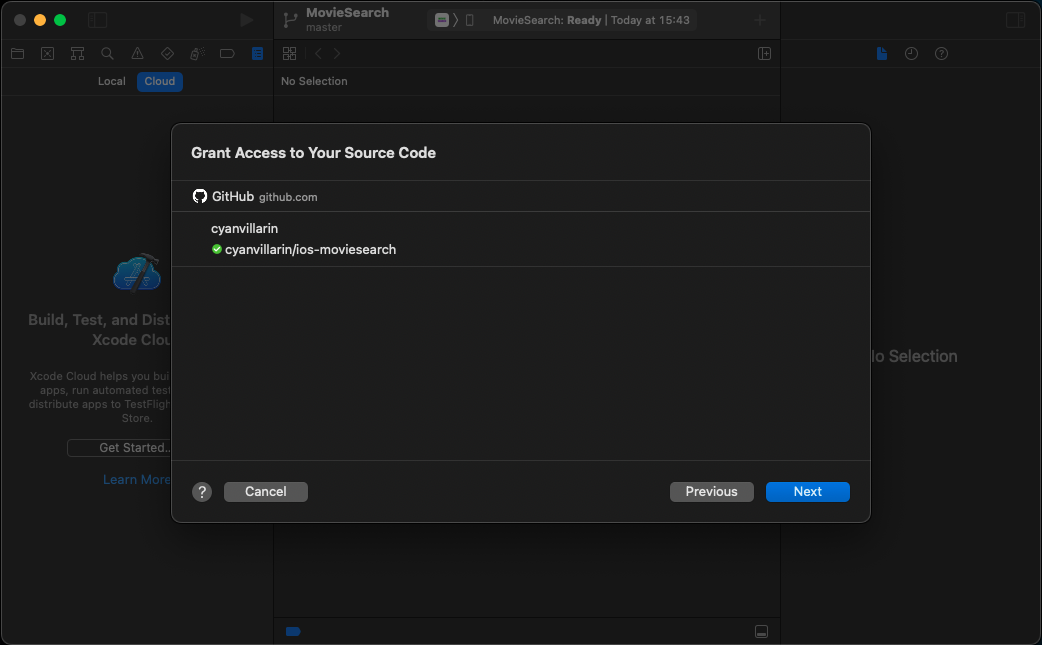Screen dimensions: 1042x645
Task: Toggle the inspector panel on right
Action: click(1015, 20)
